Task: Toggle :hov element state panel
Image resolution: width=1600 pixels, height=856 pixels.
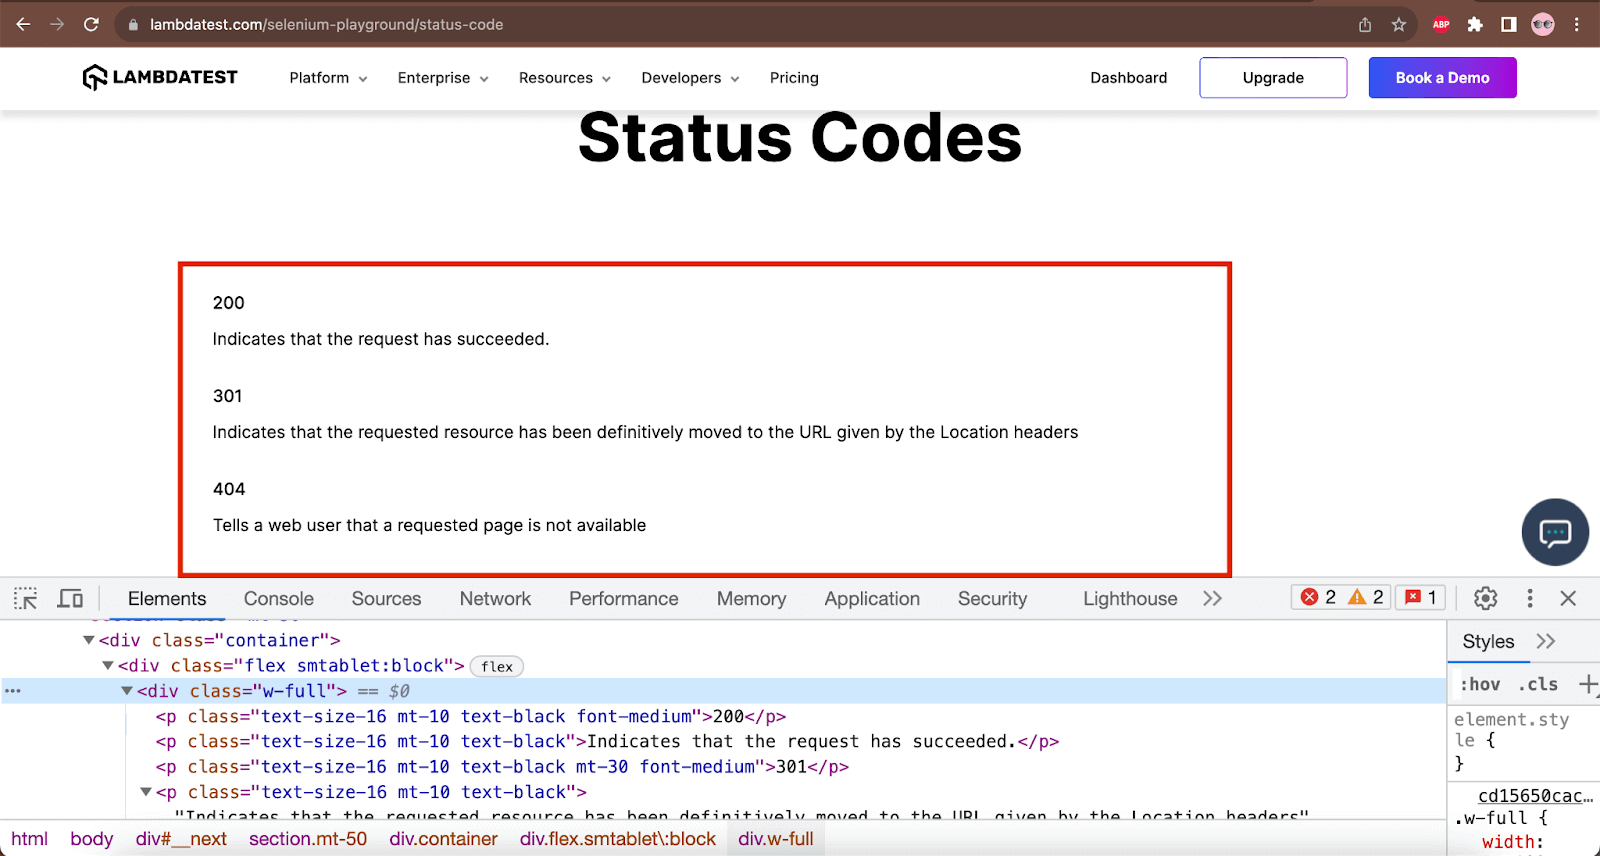Action: coord(1480,684)
